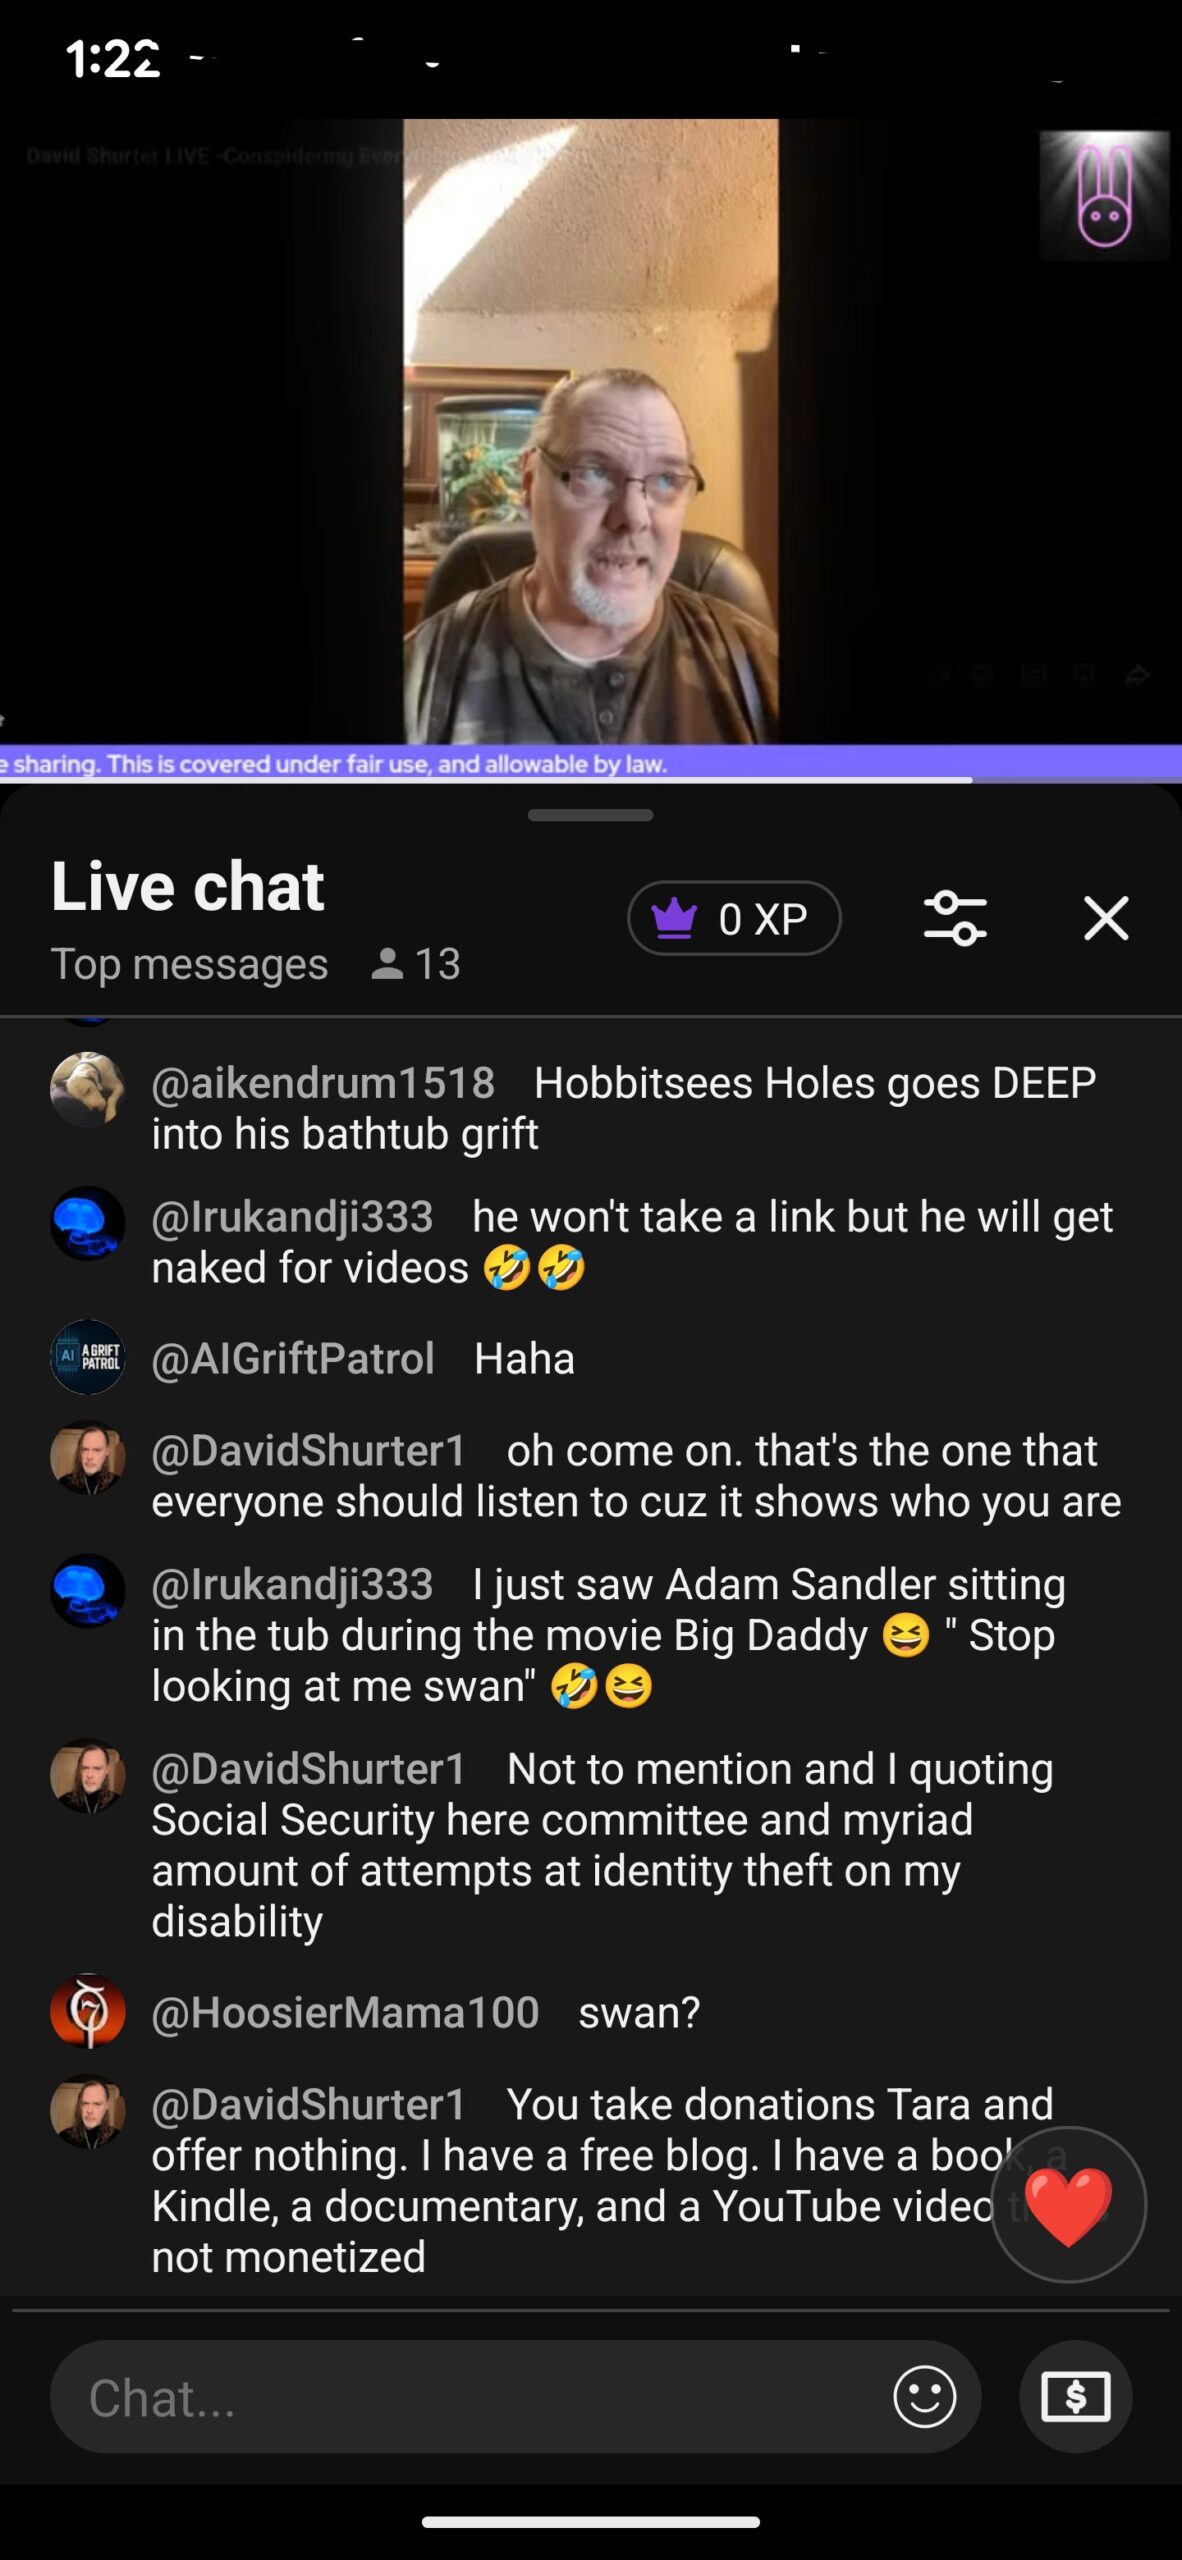Expand the Top messages chat mode selector
Image resolution: width=1182 pixels, height=2560 pixels.
(x=189, y=964)
